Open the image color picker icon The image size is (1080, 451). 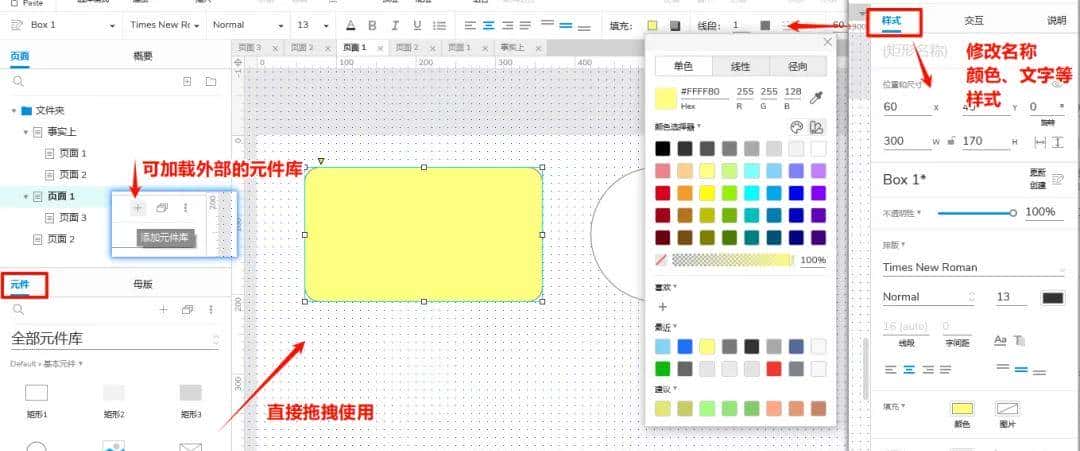817,127
